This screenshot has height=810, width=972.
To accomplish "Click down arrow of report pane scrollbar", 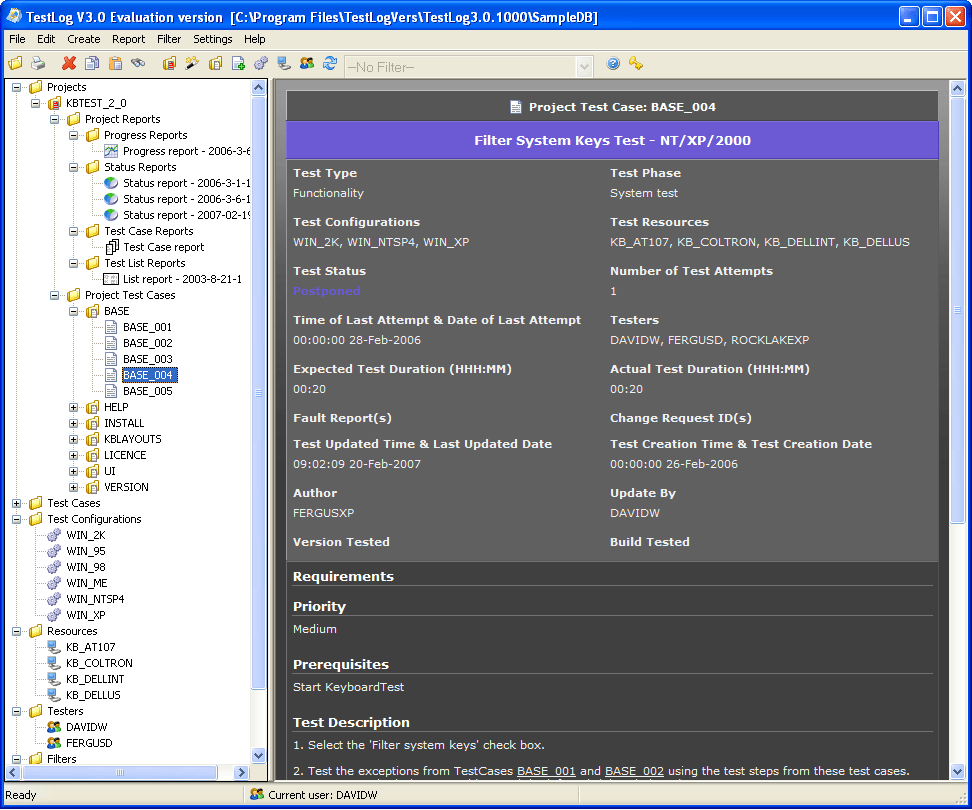I will click(x=957, y=772).
